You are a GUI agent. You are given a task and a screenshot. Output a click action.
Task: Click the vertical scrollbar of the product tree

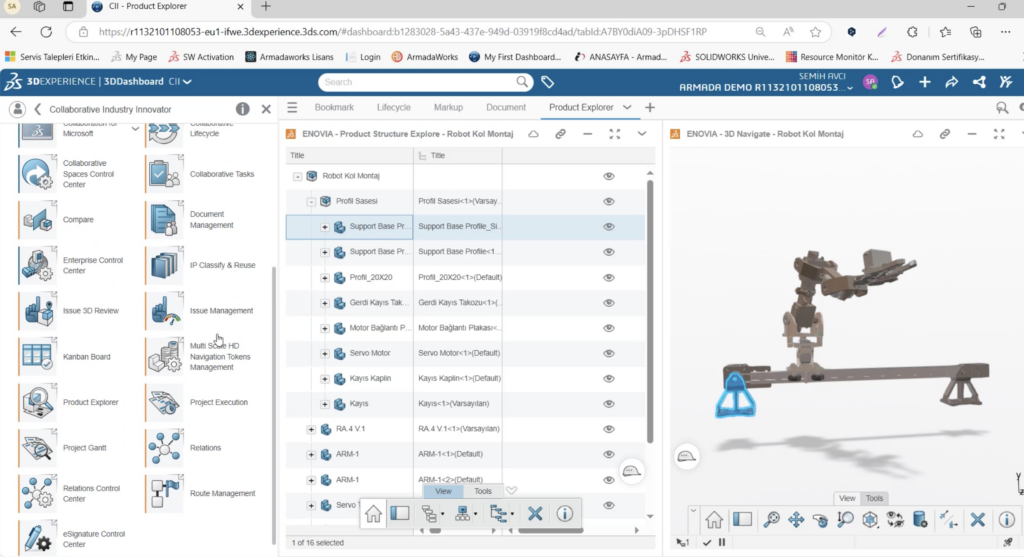650,311
